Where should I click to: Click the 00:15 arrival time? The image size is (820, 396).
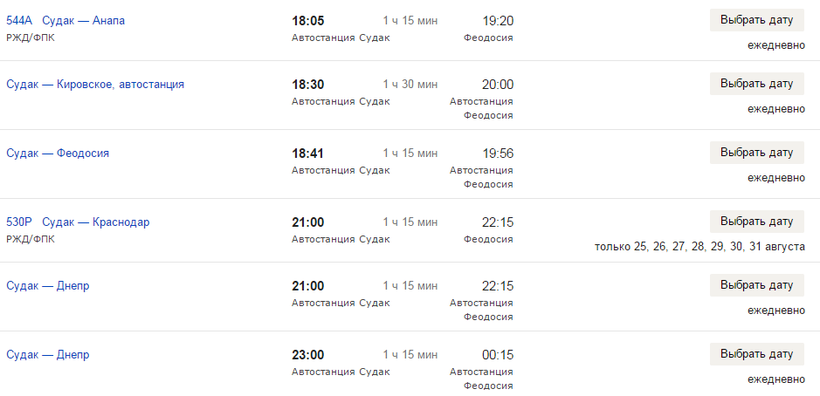(498, 355)
